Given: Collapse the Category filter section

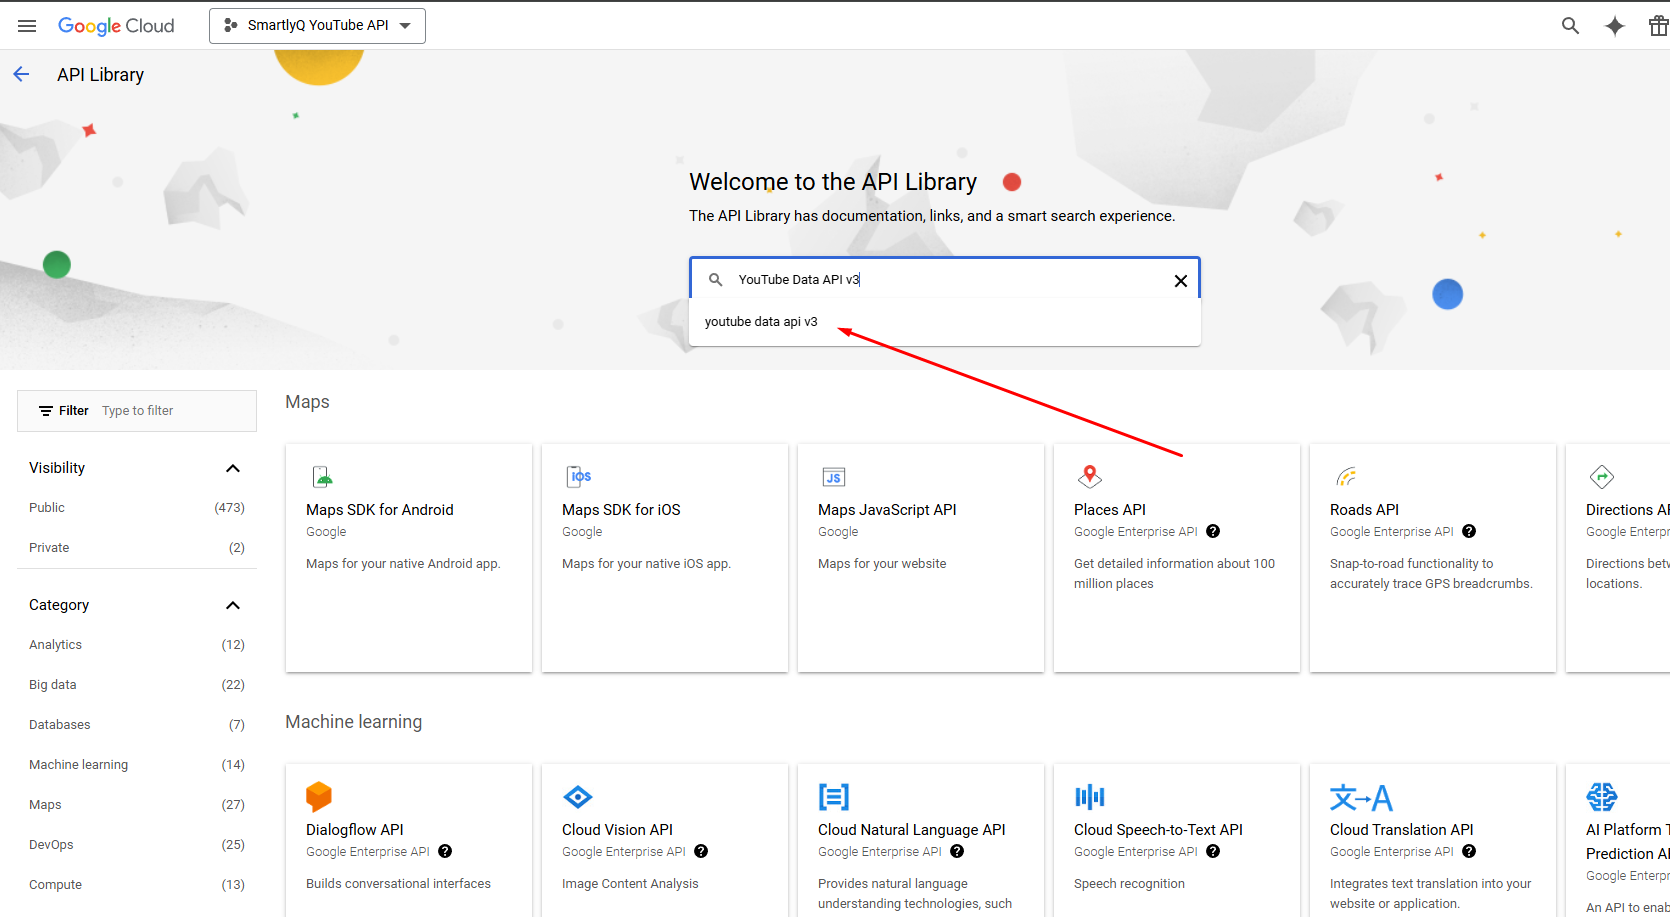Looking at the screenshot, I should pos(233,605).
